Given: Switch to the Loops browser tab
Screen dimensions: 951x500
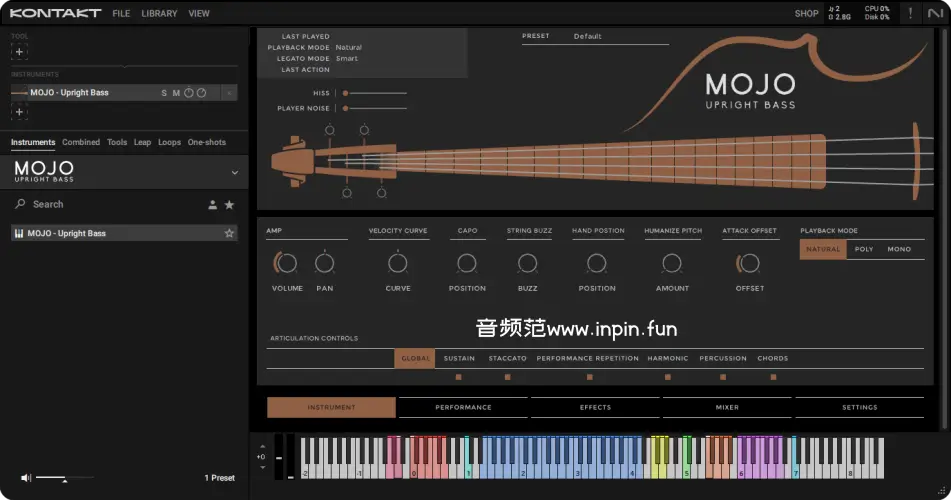Looking at the screenshot, I should 170,142.
